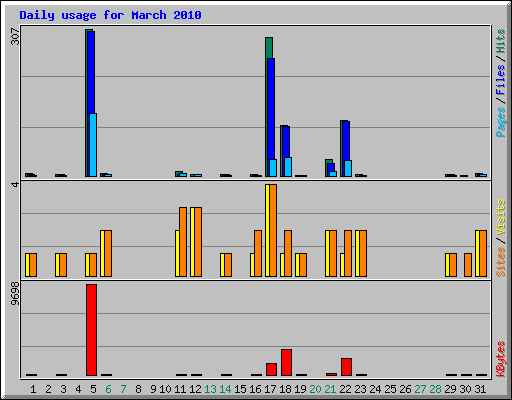Click the KBytes legend label

(500, 359)
